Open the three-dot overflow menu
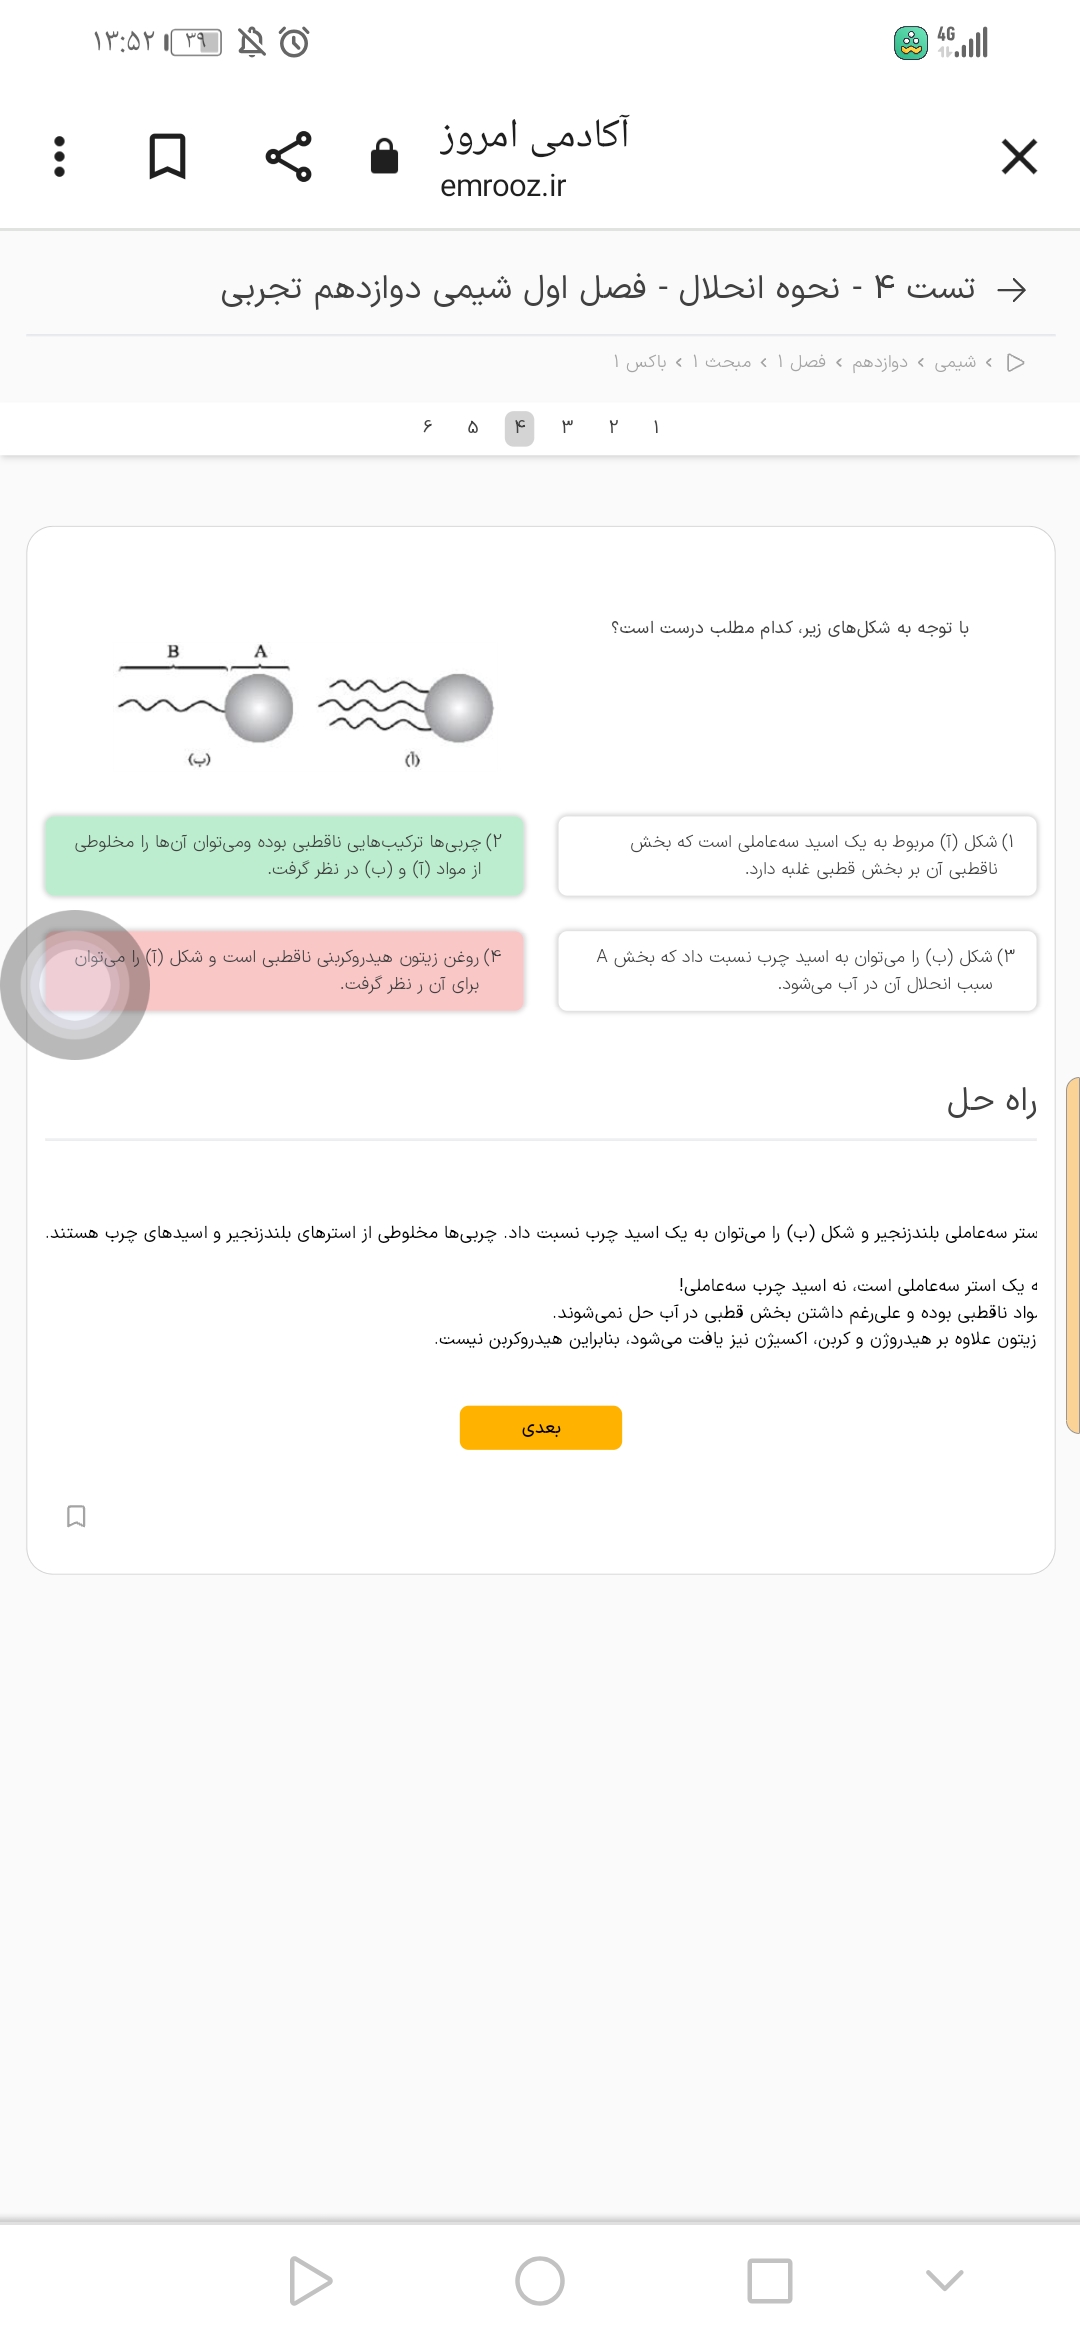 pyautogui.click(x=60, y=157)
